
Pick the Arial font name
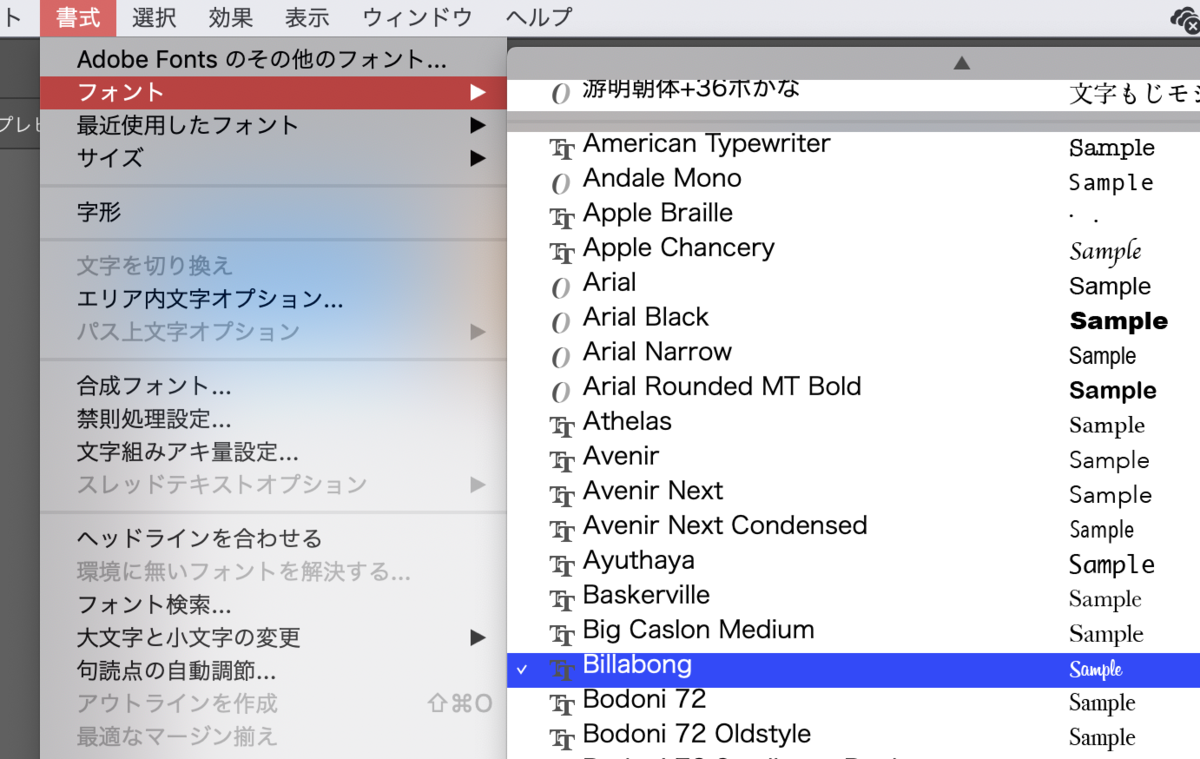(609, 282)
